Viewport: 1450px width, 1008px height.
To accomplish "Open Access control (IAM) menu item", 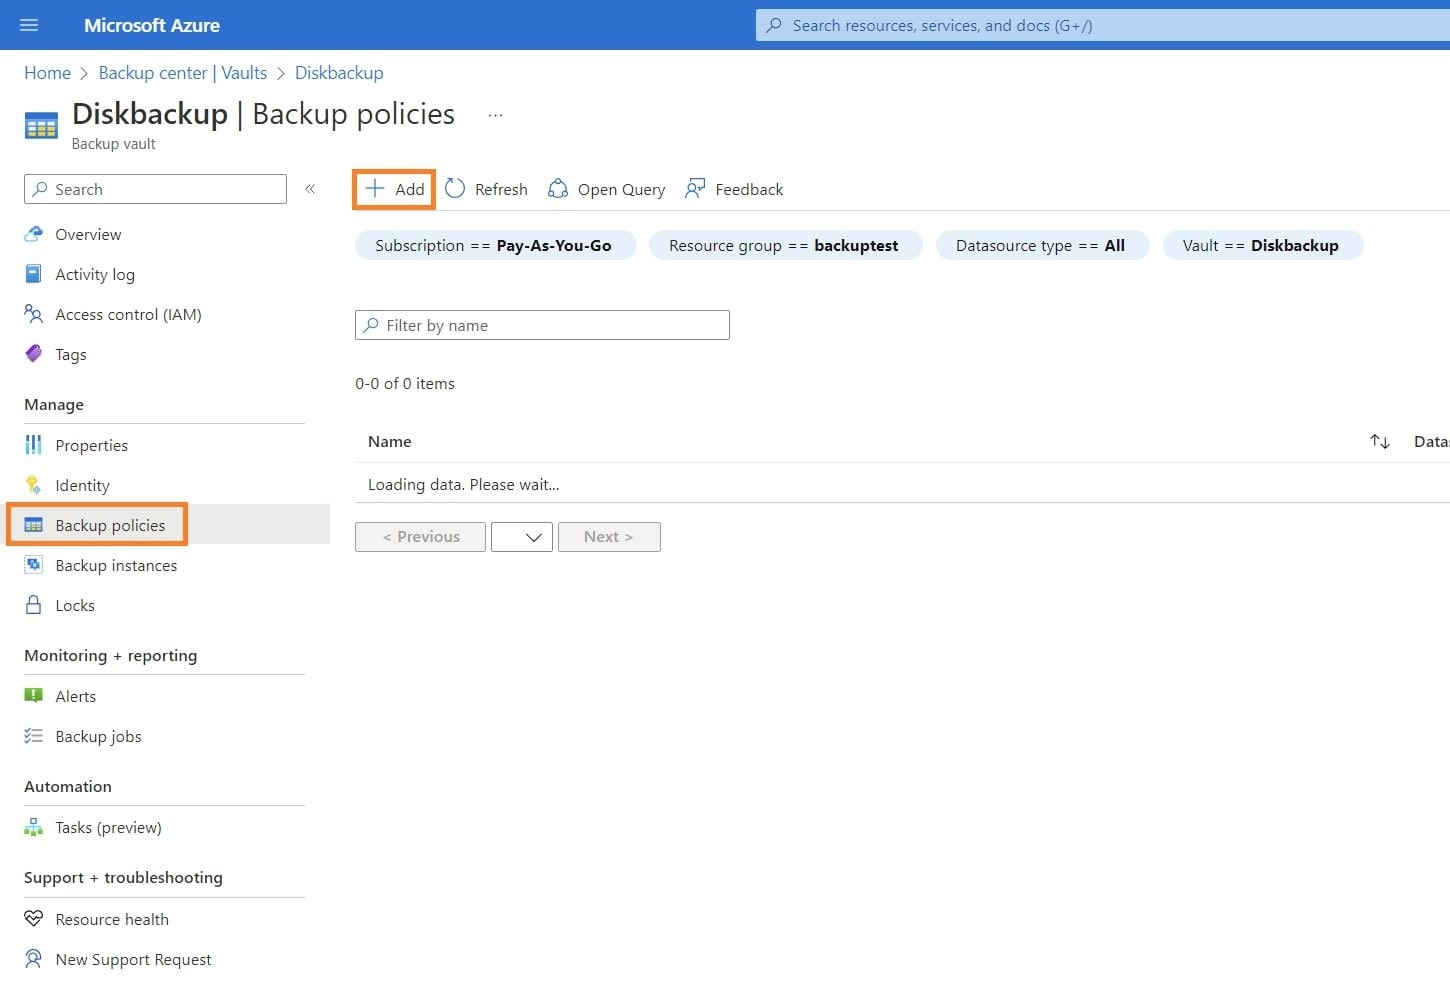I will 128,315.
